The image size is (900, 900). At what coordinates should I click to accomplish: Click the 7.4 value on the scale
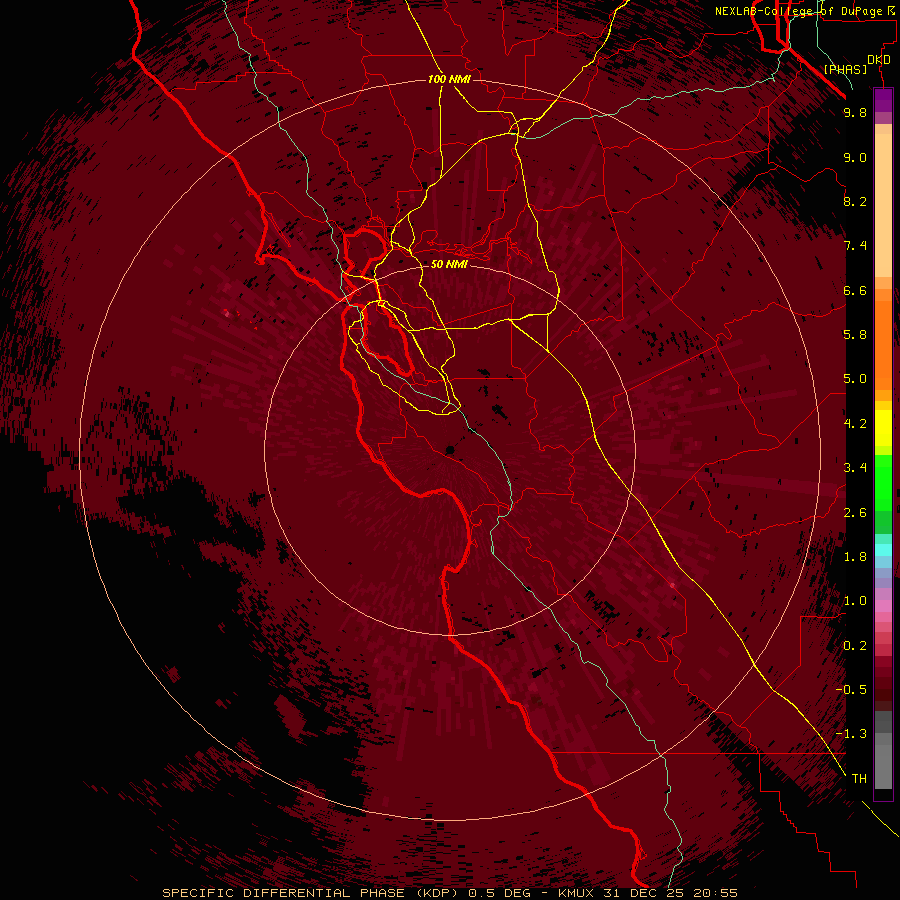point(855,246)
